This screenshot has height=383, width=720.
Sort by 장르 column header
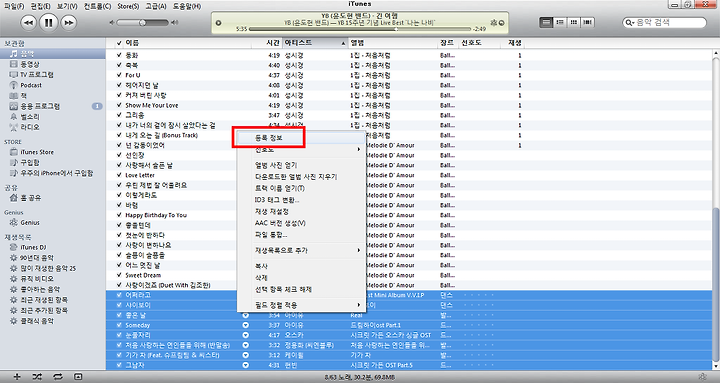click(x=448, y=43)
